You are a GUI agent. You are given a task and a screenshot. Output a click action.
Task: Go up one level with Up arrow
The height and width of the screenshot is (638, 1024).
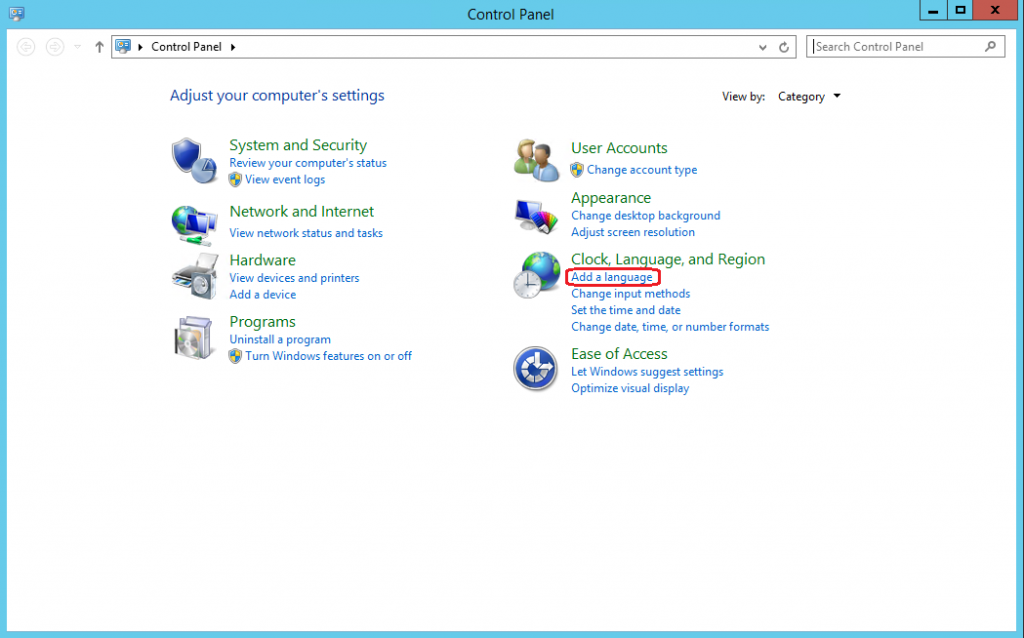(99, 47)
